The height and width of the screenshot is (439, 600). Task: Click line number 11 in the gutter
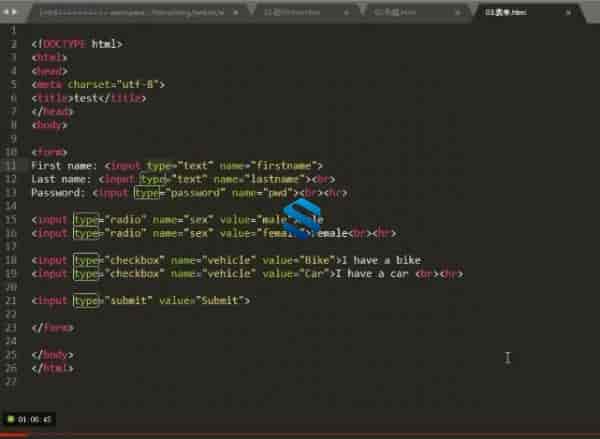(x=11, y=164)
